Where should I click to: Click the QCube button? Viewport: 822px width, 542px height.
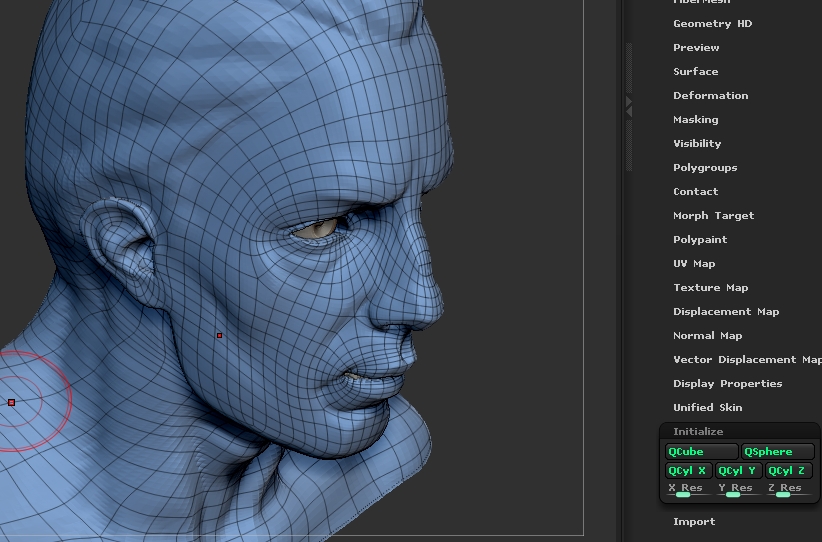(701, 452)
